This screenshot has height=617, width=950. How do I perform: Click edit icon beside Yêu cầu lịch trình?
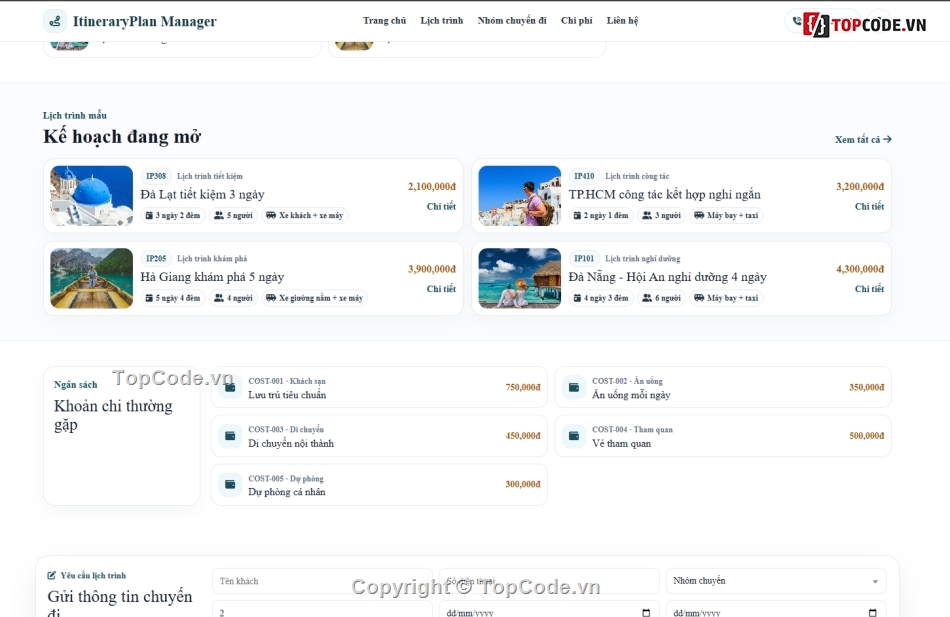click(51, 575)
